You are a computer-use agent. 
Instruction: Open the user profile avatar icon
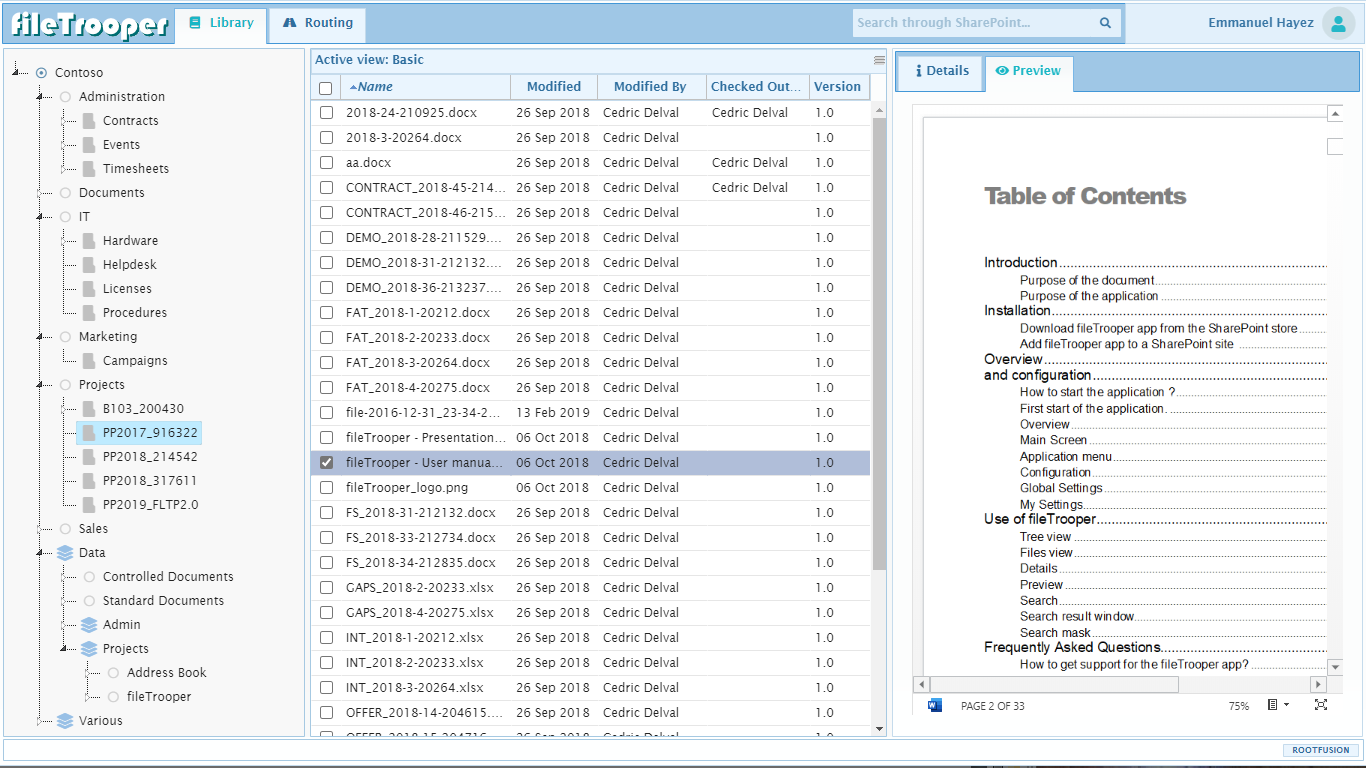point(1338,23)
